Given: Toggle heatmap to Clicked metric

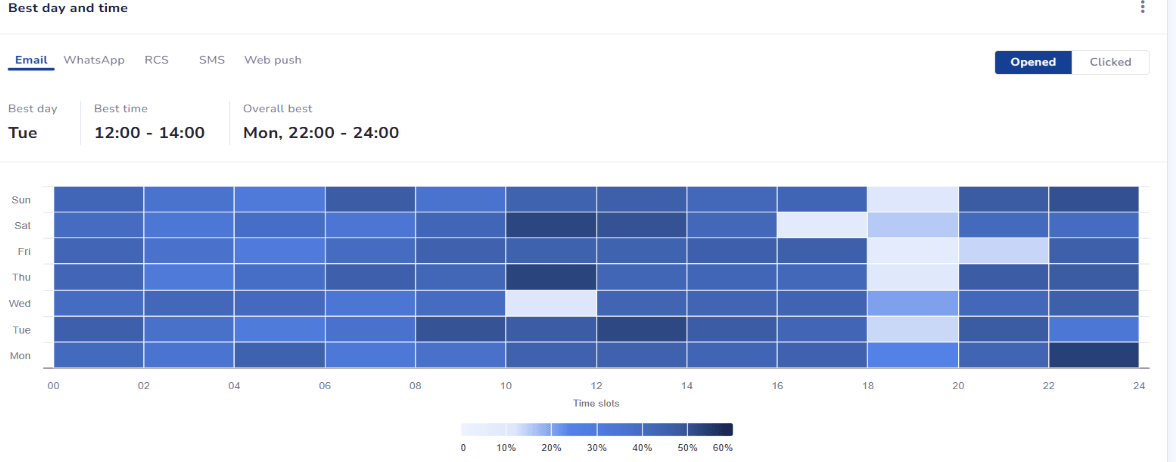Looking at the screenshot, I should pyautogui.click(x=1110, y=62).
